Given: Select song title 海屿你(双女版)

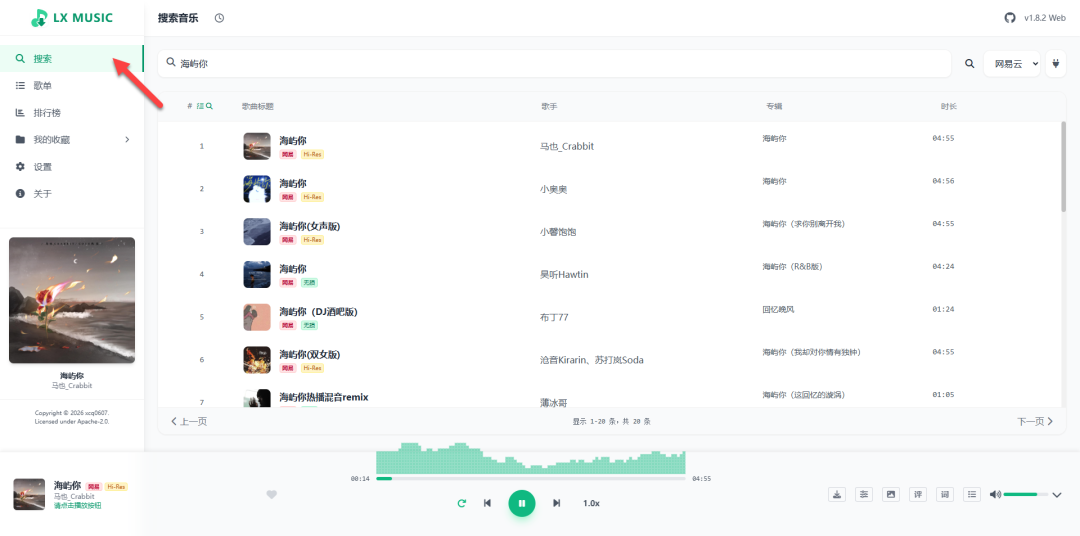Looking at the screenshot, I should click(x=310, y=354).
